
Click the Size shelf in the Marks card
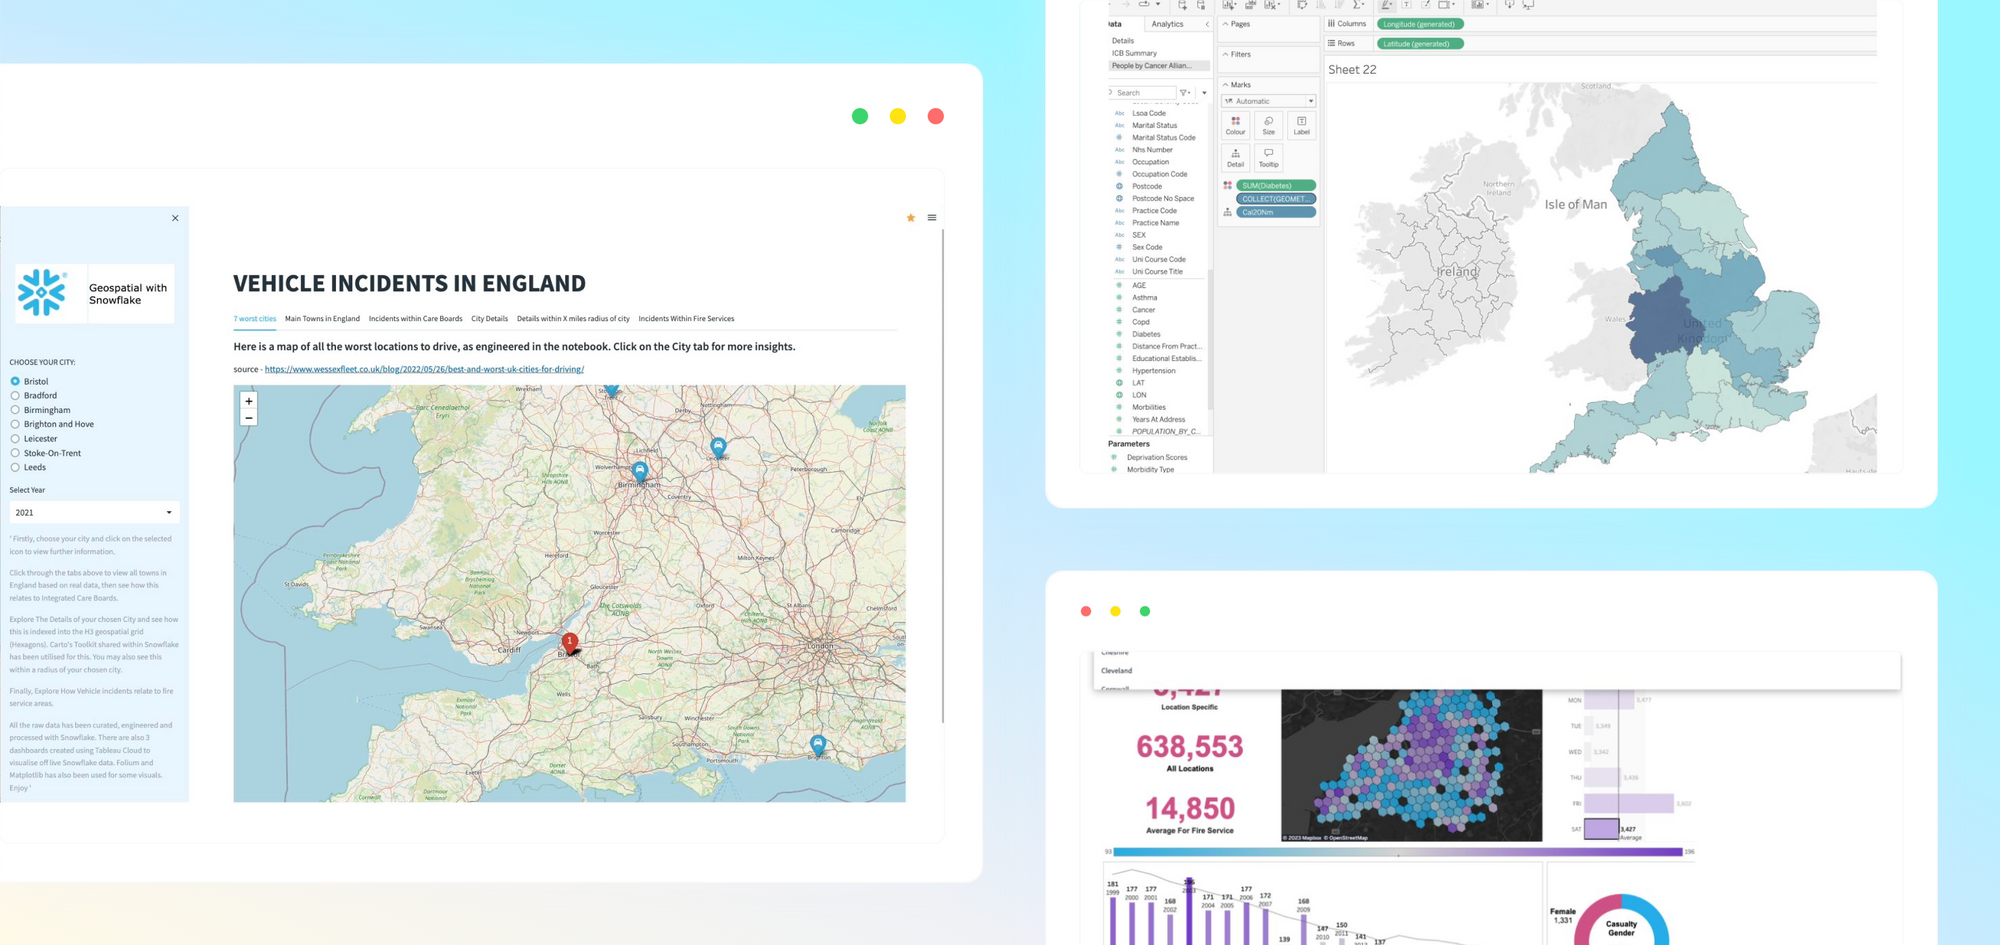(1268, 125)
